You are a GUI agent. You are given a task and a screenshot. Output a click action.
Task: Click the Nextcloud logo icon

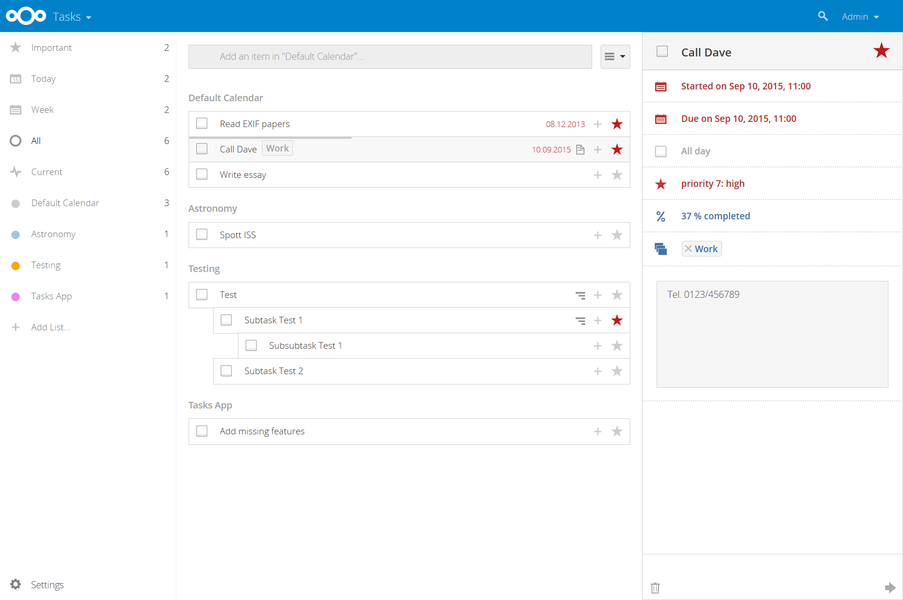[x=26, y=16]
